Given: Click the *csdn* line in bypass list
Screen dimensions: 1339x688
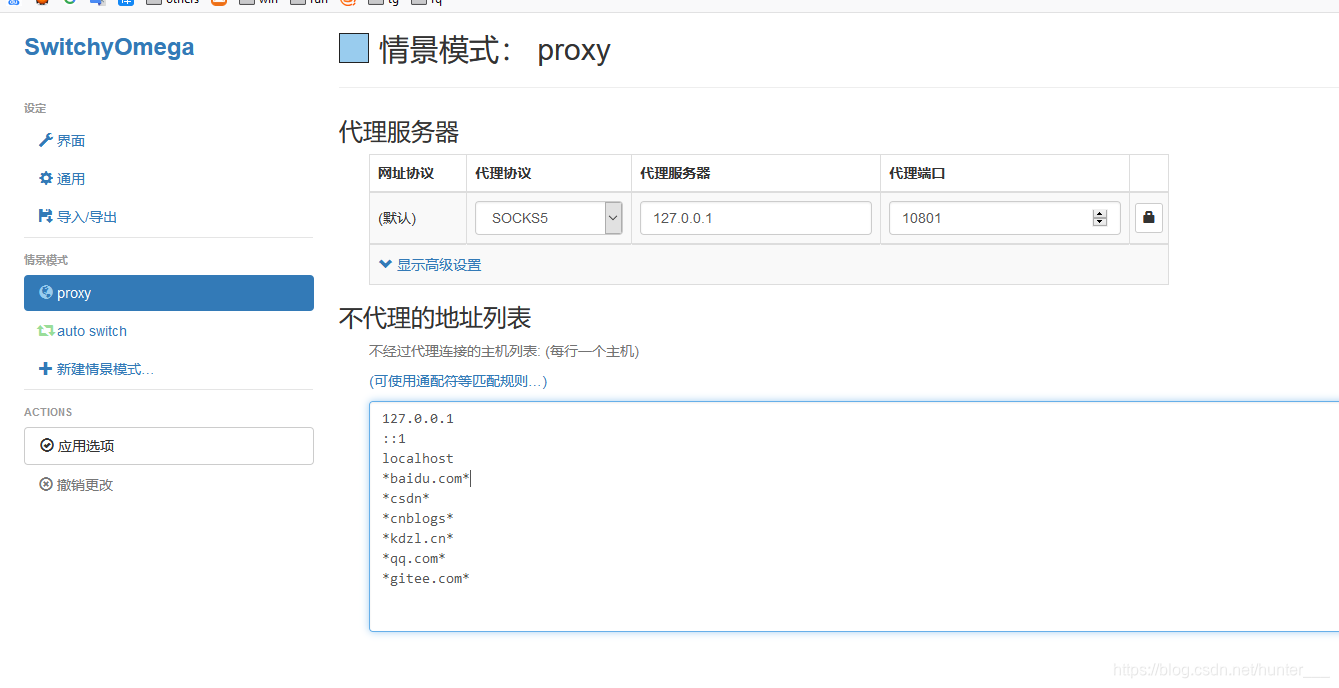Looking at the screenshot, I should pyautogui.click(x=406, y=498).
